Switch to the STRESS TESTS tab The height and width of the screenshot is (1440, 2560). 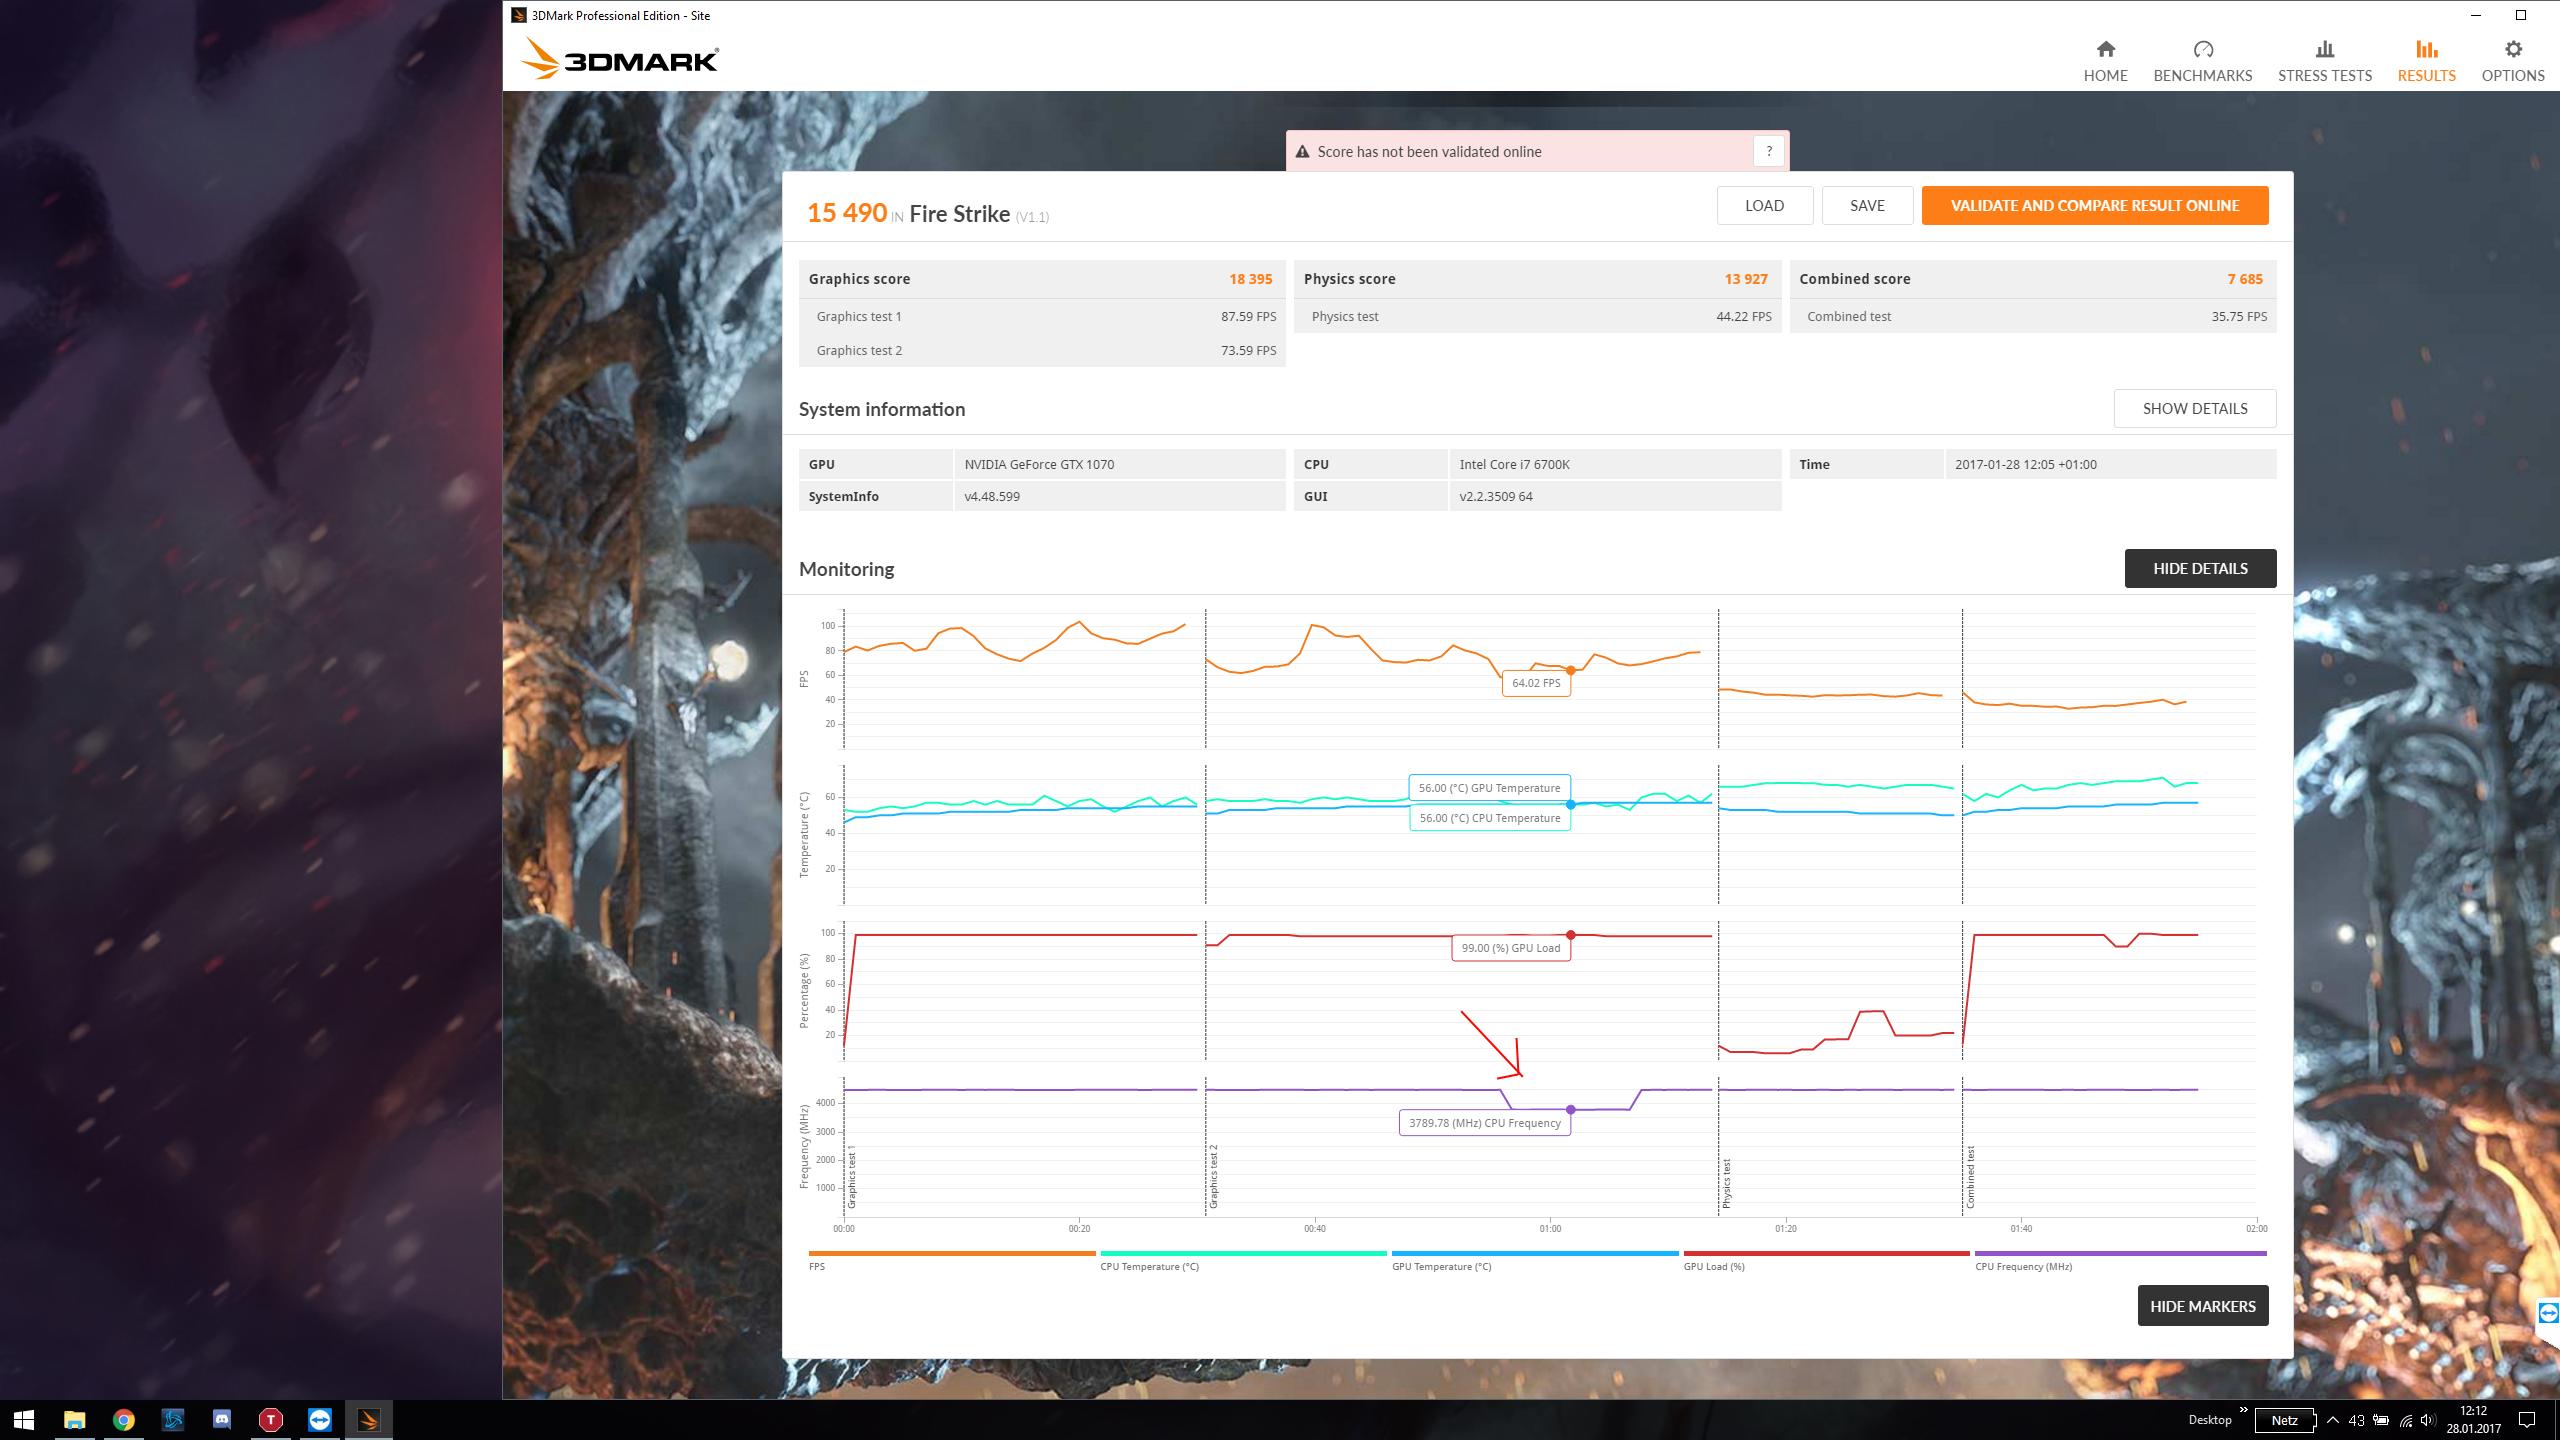(x=2324, y=61)
